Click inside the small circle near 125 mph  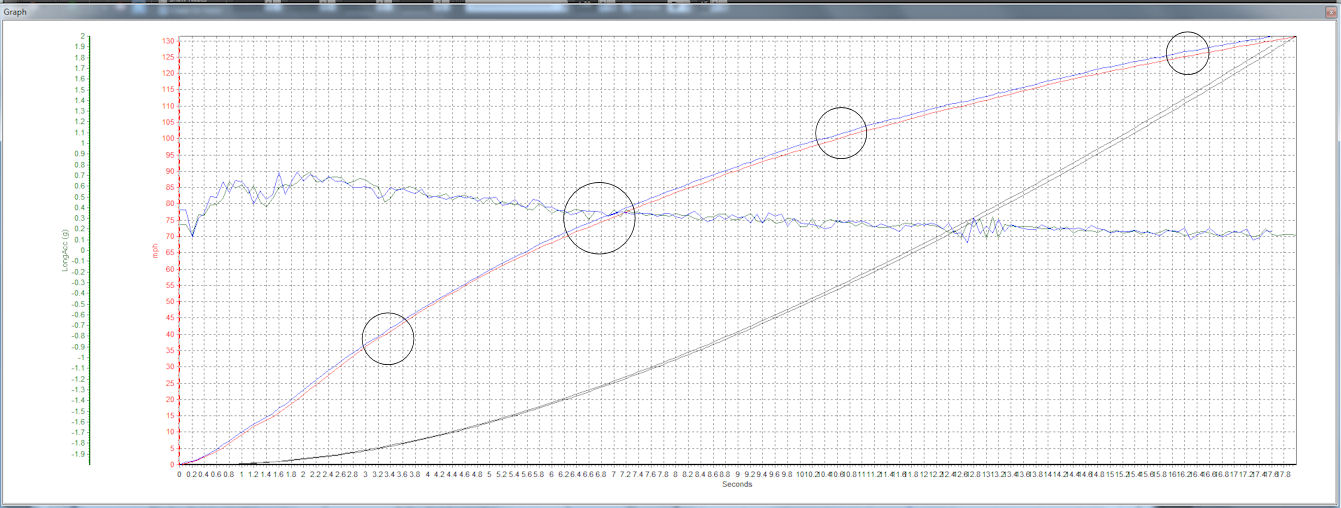(1188, 51)
